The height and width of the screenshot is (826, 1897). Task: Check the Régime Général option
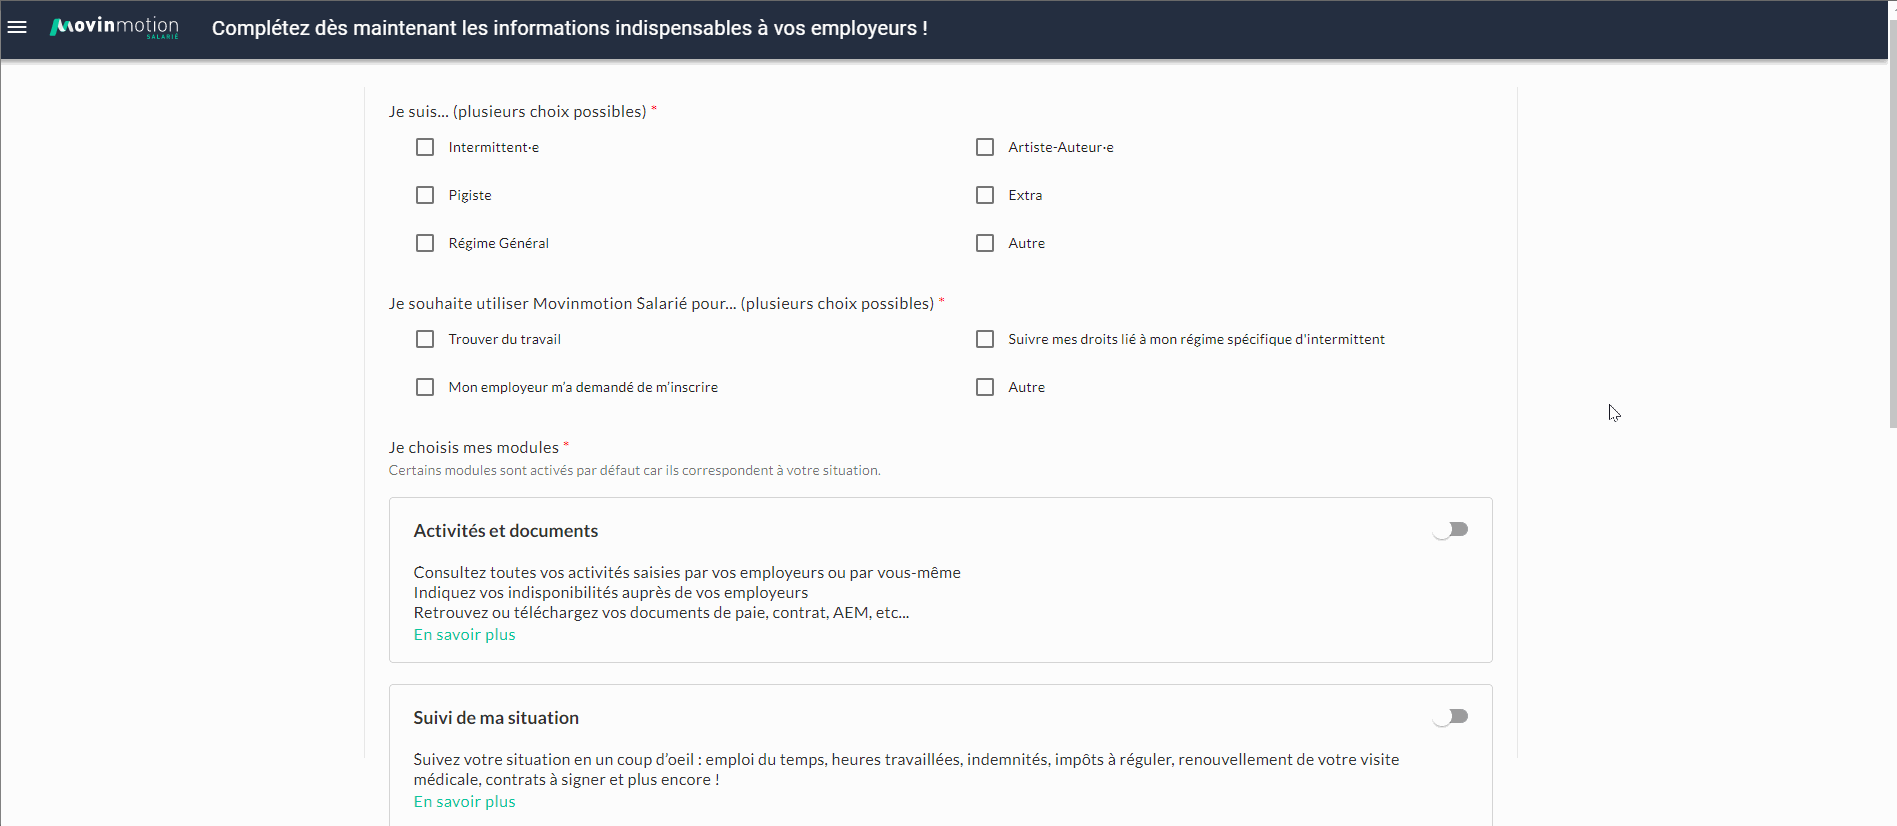pos(425,243)
